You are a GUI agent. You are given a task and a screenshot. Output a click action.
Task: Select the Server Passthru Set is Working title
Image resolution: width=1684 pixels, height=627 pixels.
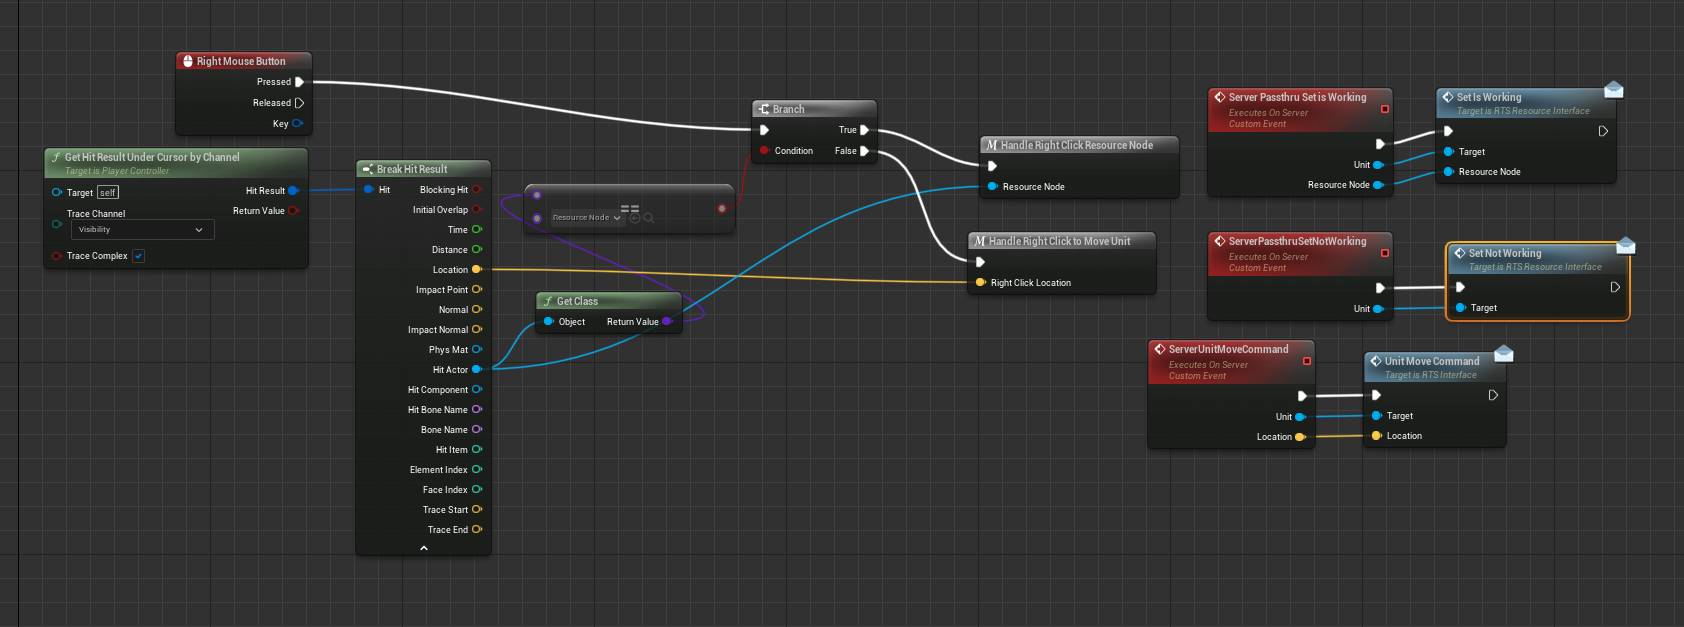pos(1297,97)
